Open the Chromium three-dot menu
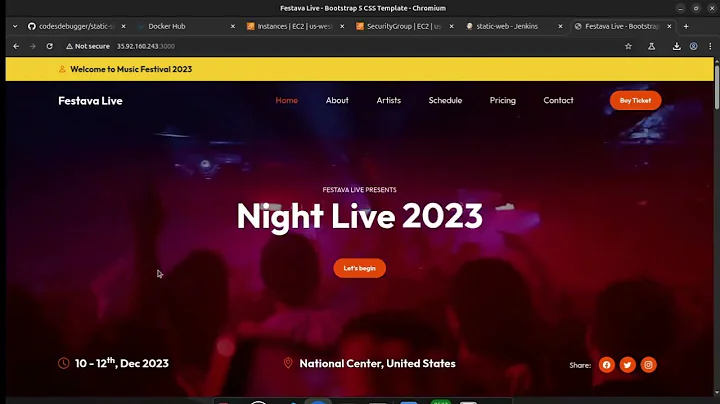Image resolution: width=720 pixels, height=404 pixels. pos(710,46)
